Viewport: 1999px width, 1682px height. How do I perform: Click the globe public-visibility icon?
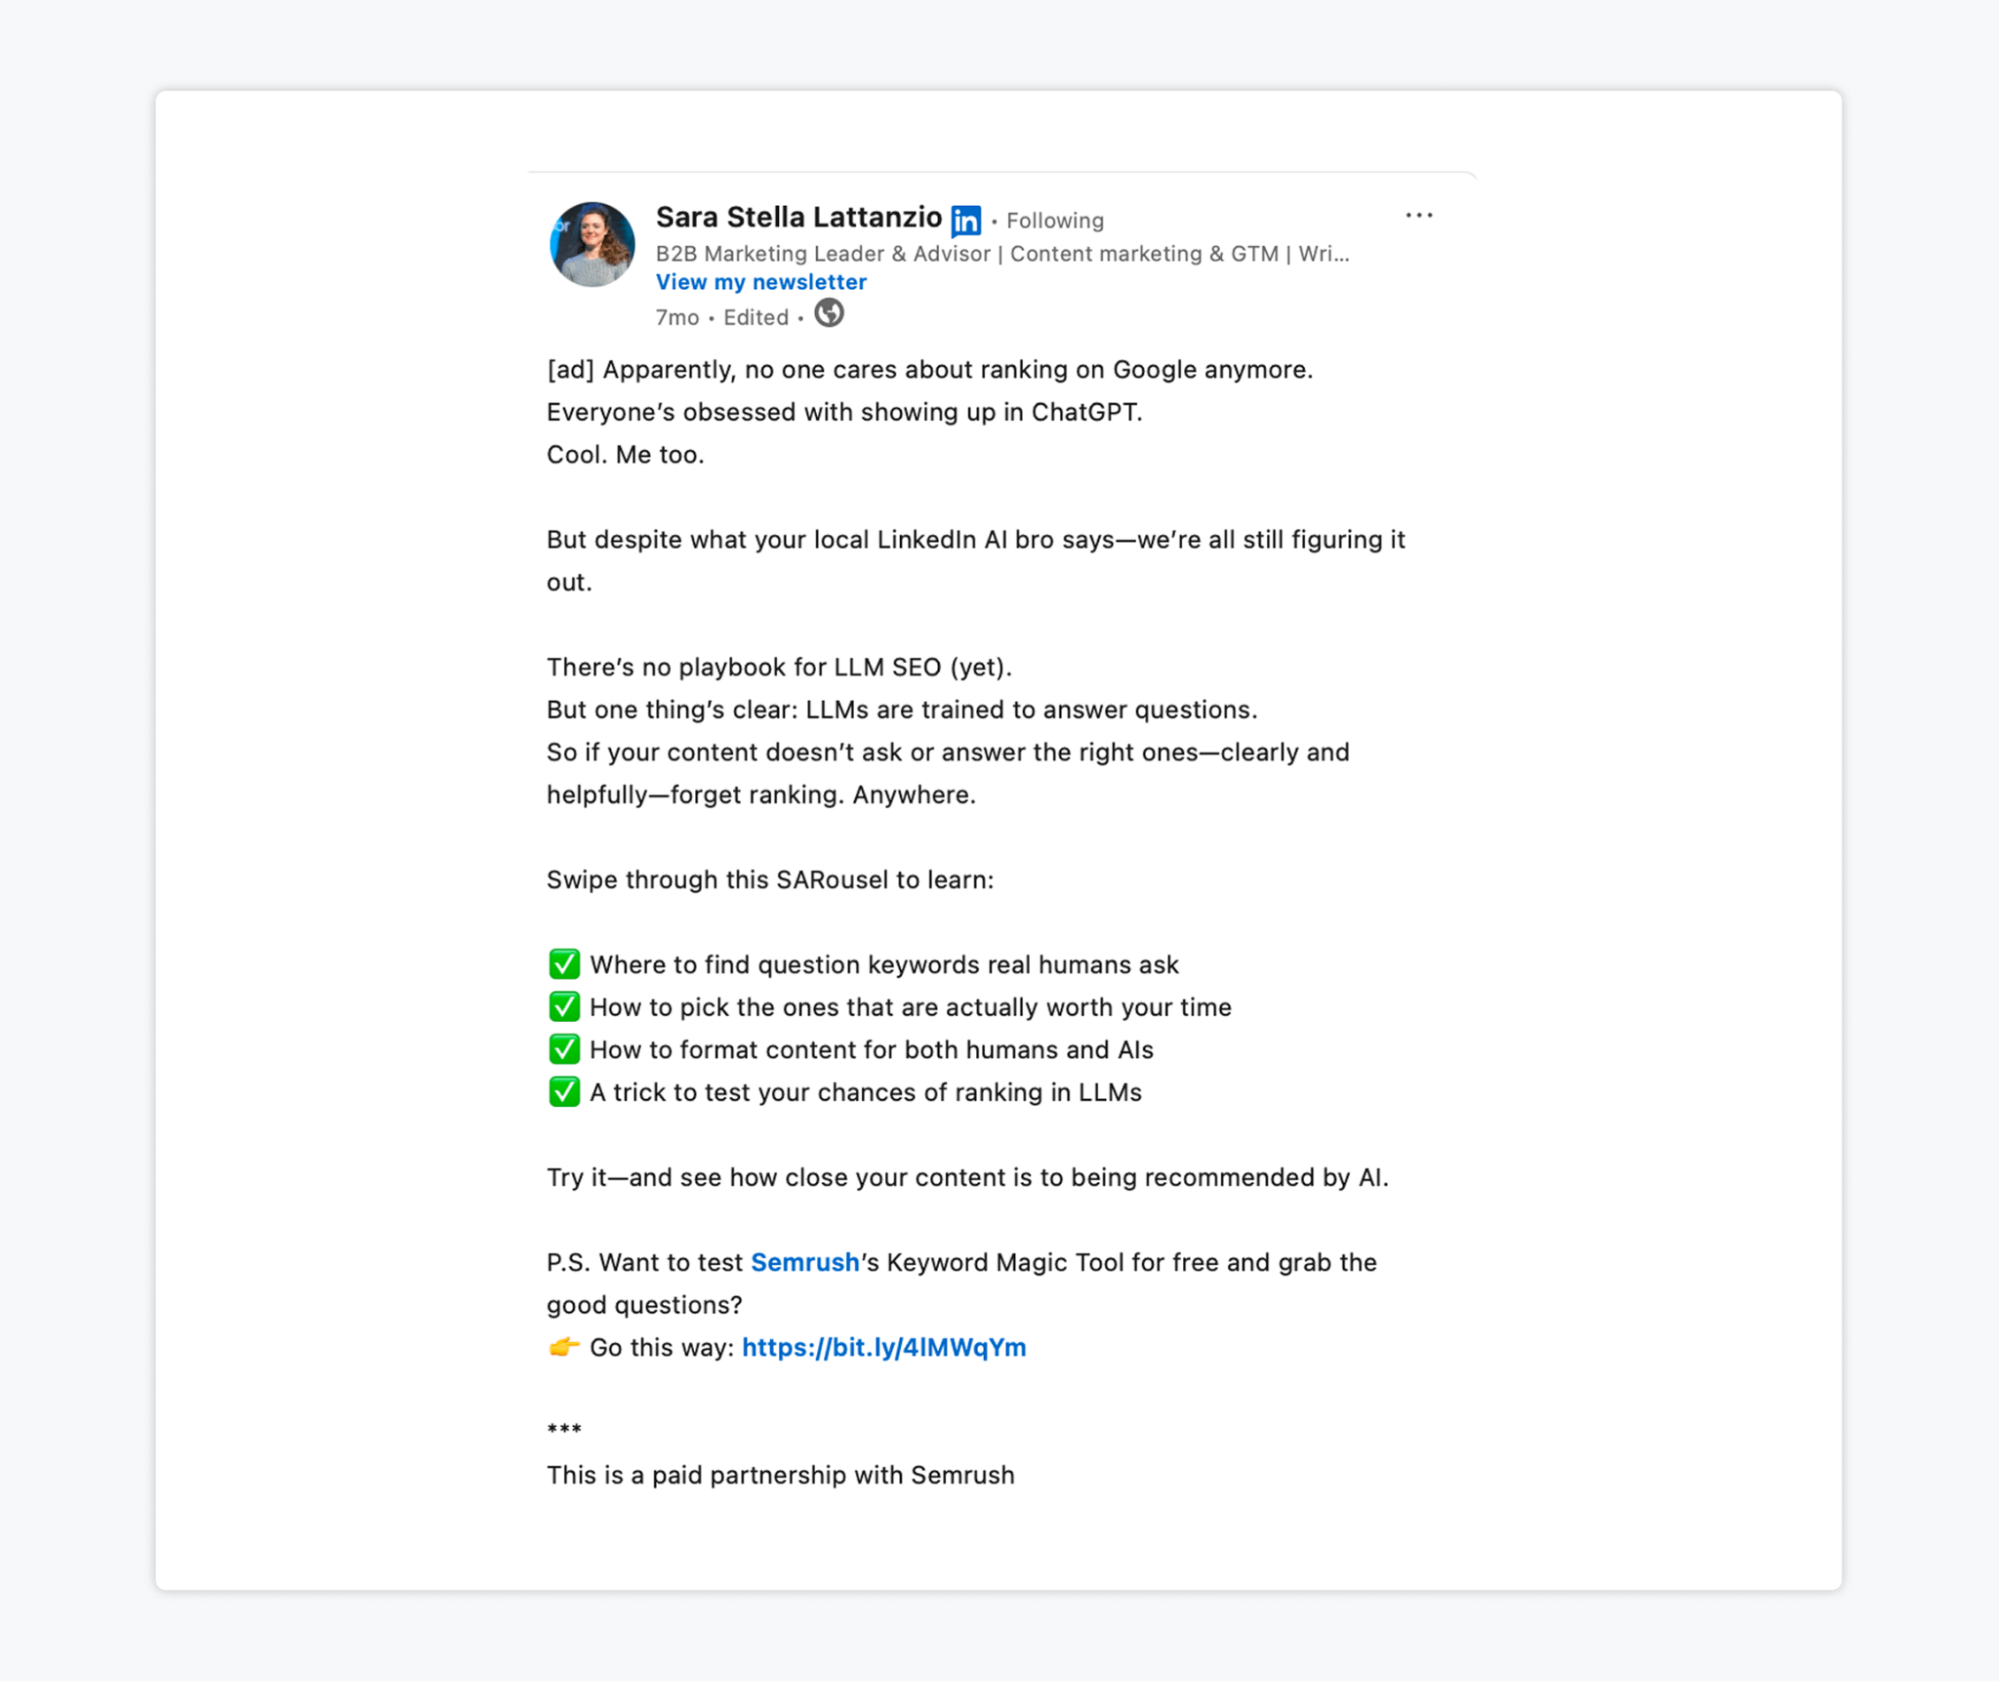[828, 314]
